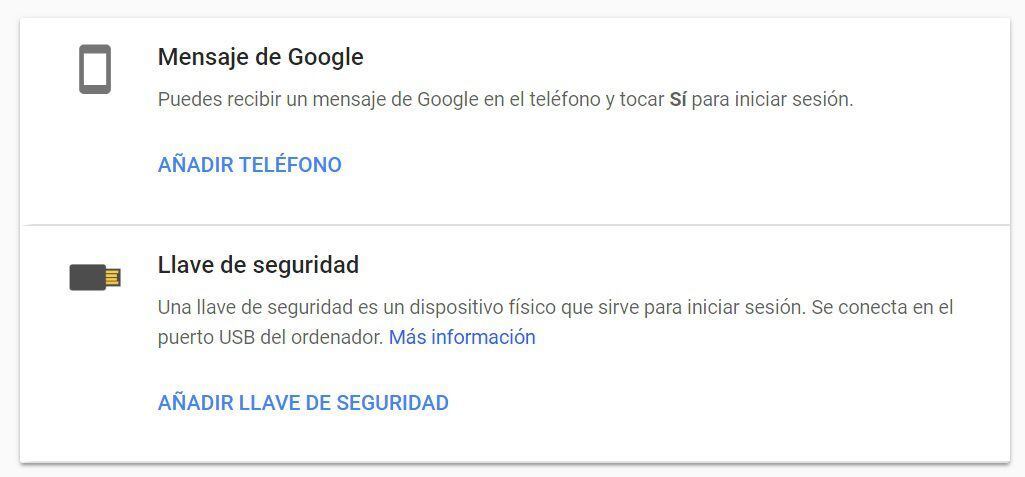This screenshot has height=477, width=1025.
Task: Select the Llave de seguridad heading
Action: (258, 265)
